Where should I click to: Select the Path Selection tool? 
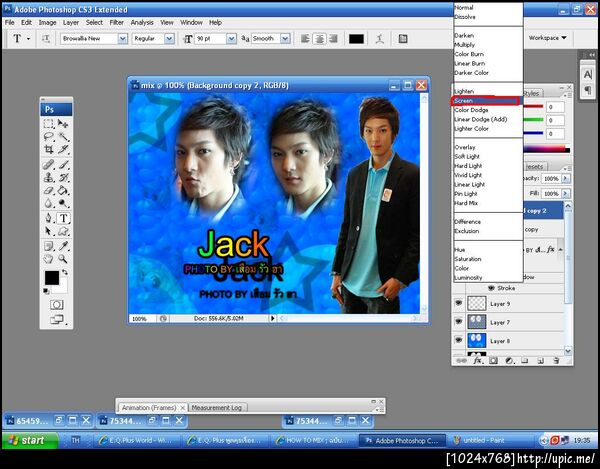(49, 231)
